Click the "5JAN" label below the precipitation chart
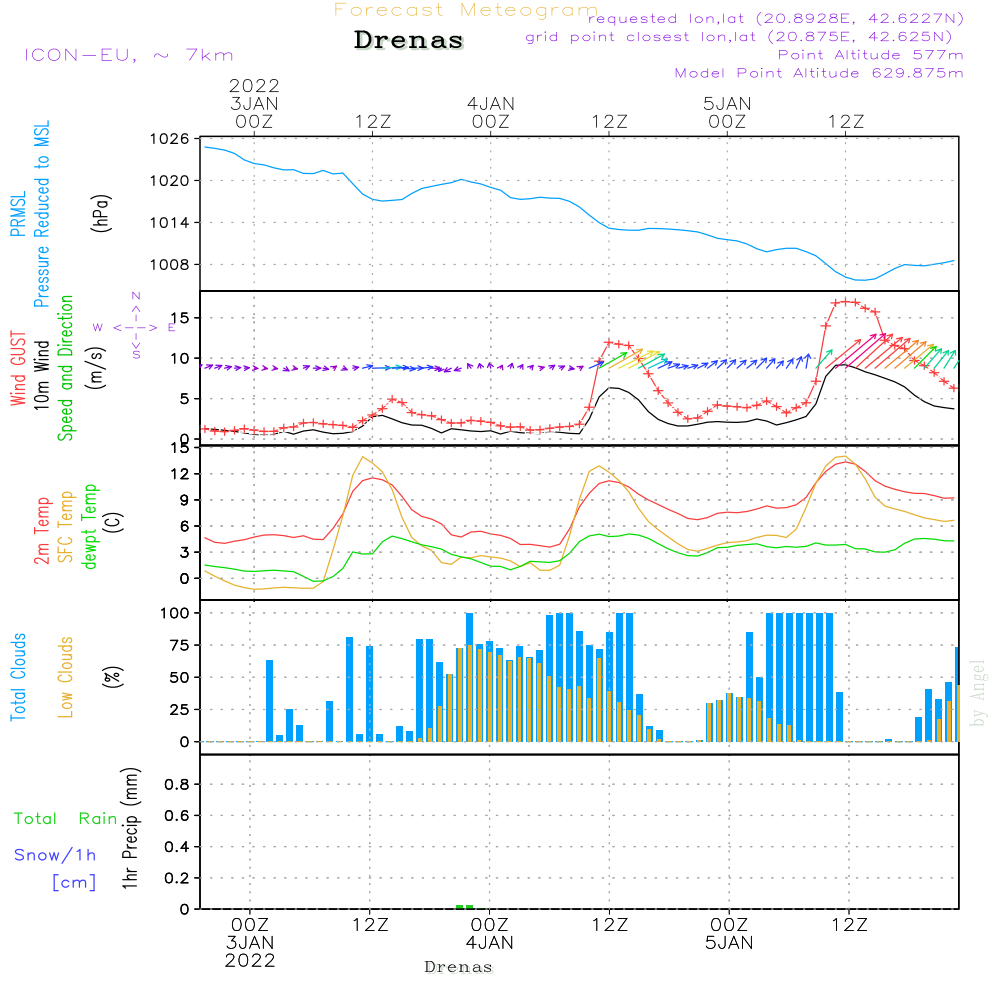 click(x=729, y=943)
